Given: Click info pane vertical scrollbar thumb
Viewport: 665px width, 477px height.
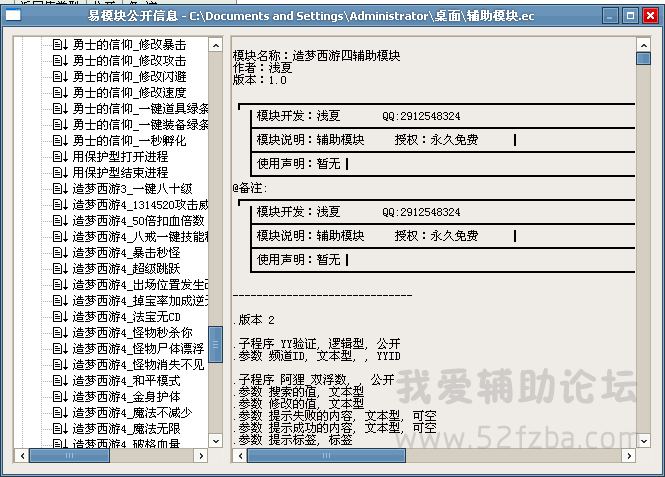Looking at the screenshot, I should (x=643, y=59).
